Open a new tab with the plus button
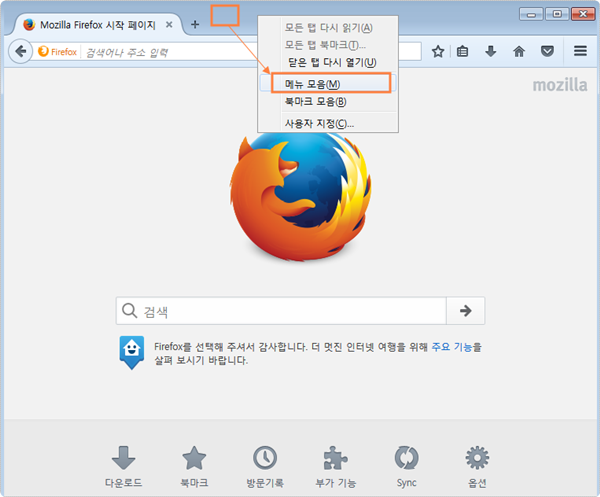This screenshot has height=497, width=600. [x=195, y=24]
